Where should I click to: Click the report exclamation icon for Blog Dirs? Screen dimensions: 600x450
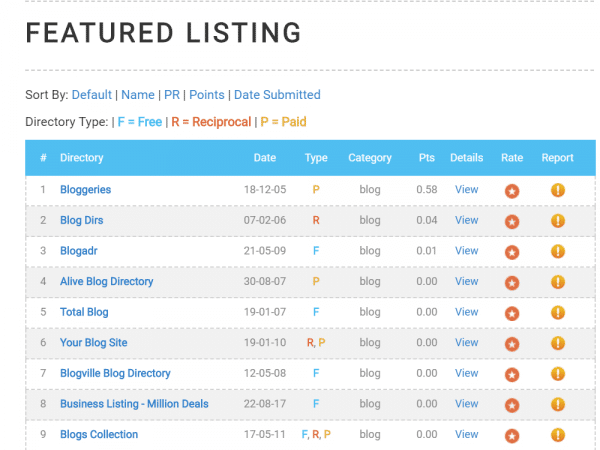[x=558, y=220]
